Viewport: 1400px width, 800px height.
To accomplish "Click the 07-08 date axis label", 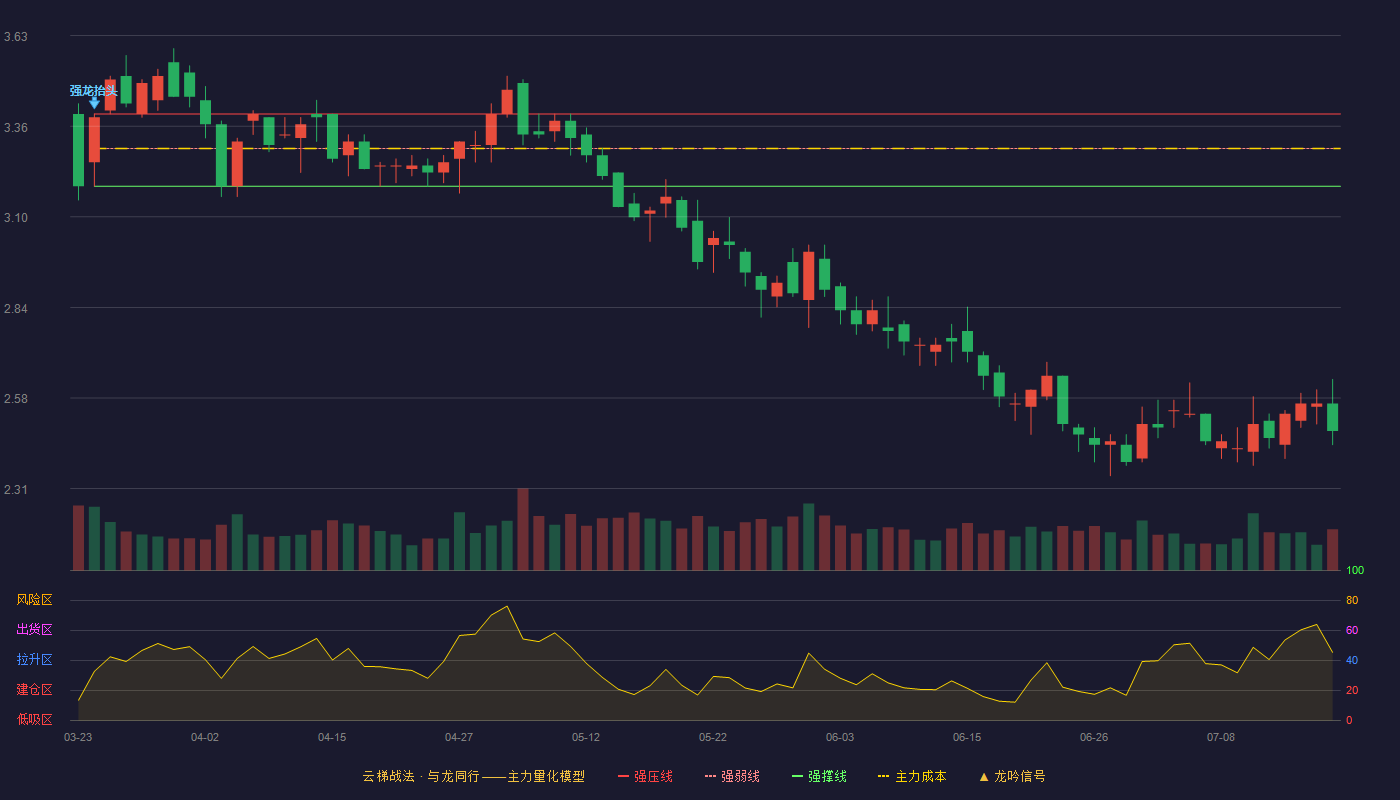I will [x=1221, y=737].
